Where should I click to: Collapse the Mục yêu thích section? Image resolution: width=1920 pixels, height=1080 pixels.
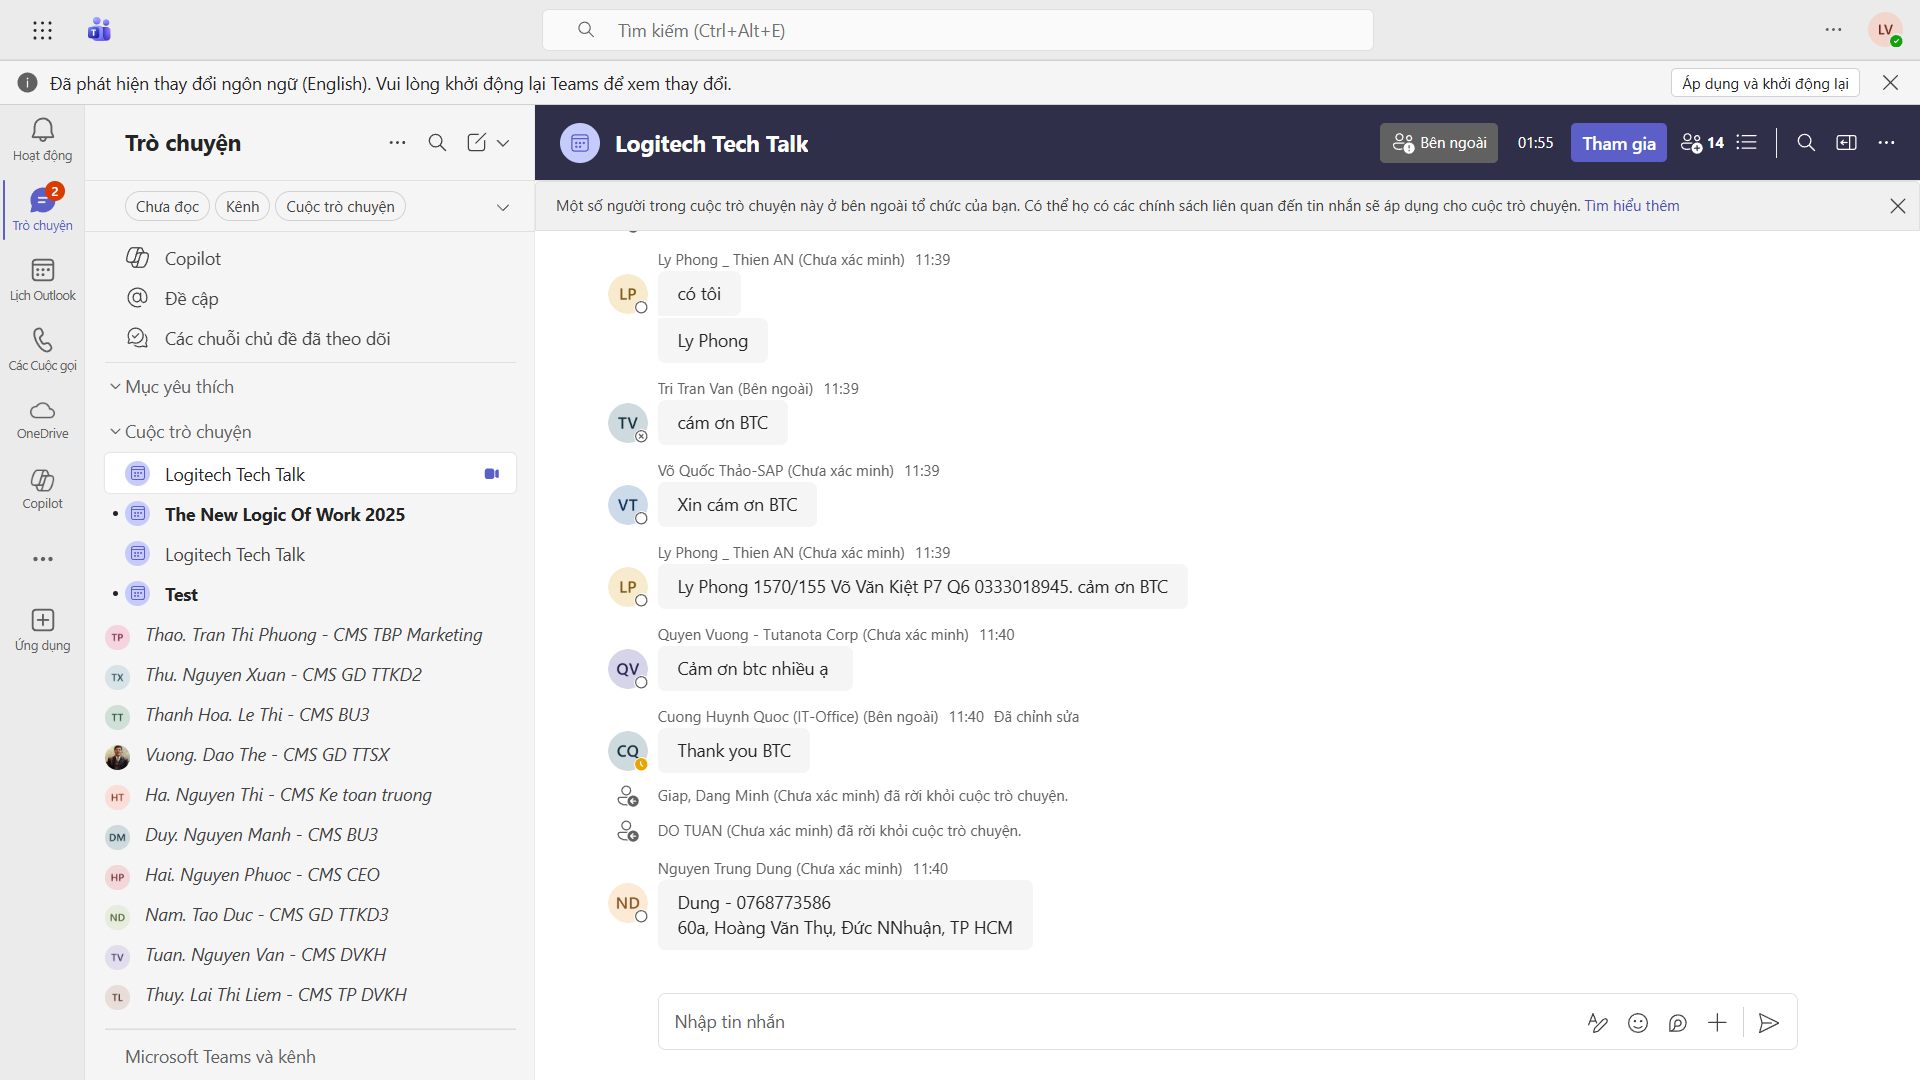(115, 387)
